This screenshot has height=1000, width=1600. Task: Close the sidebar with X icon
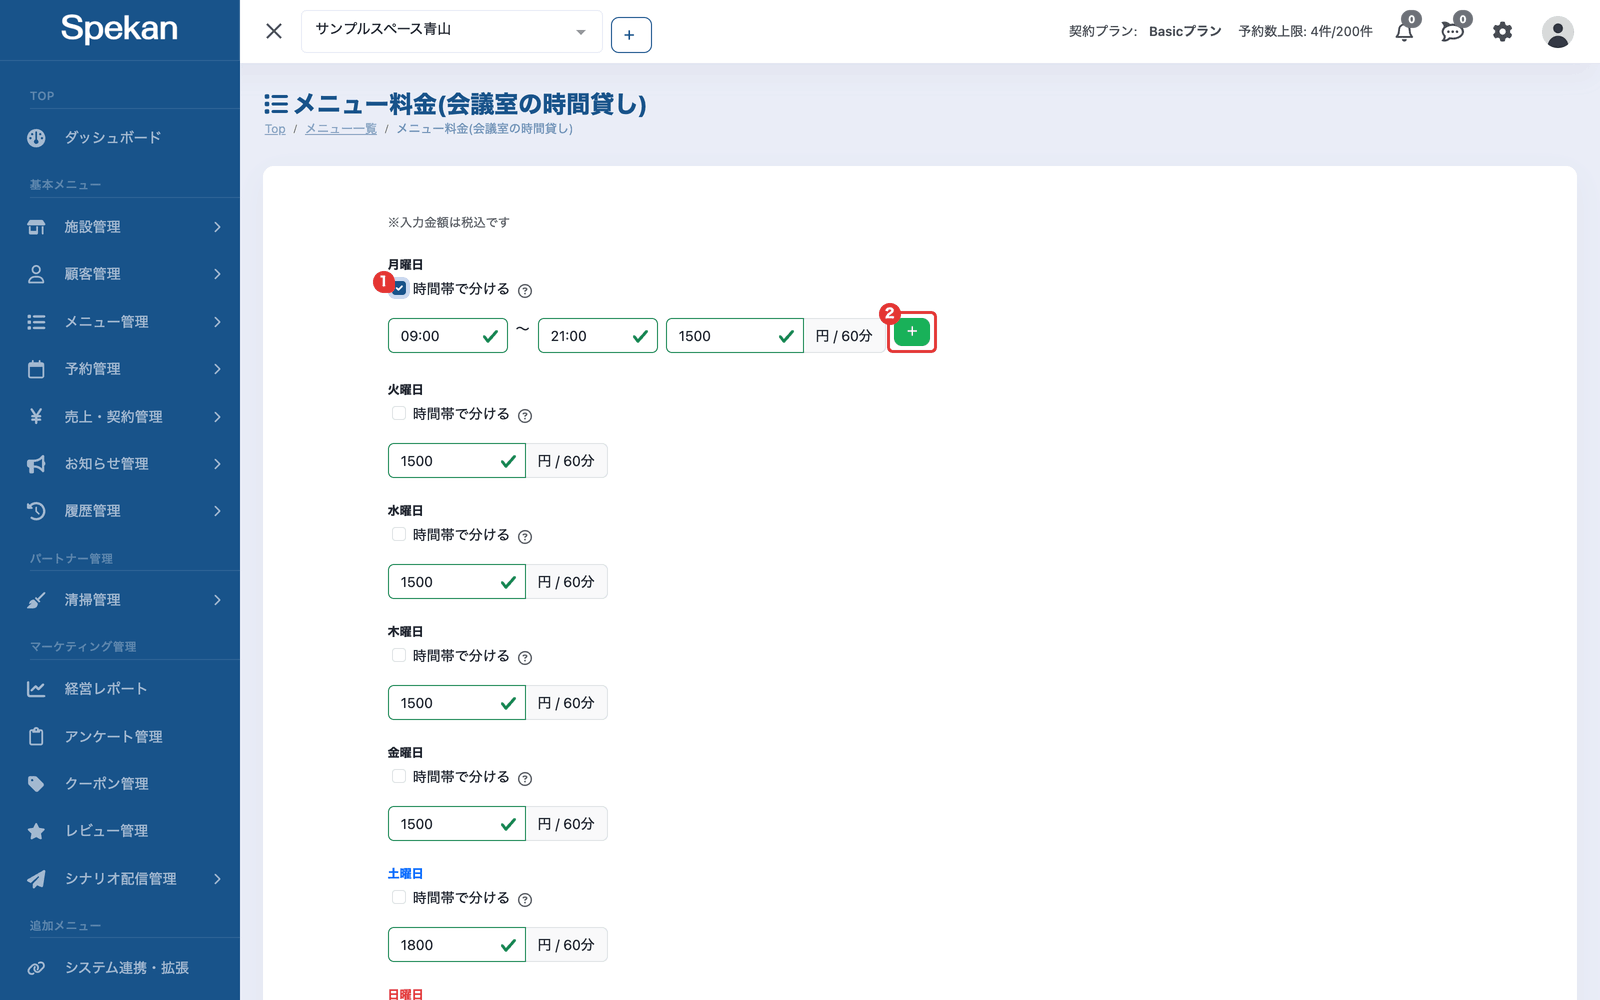pos(274,31)
